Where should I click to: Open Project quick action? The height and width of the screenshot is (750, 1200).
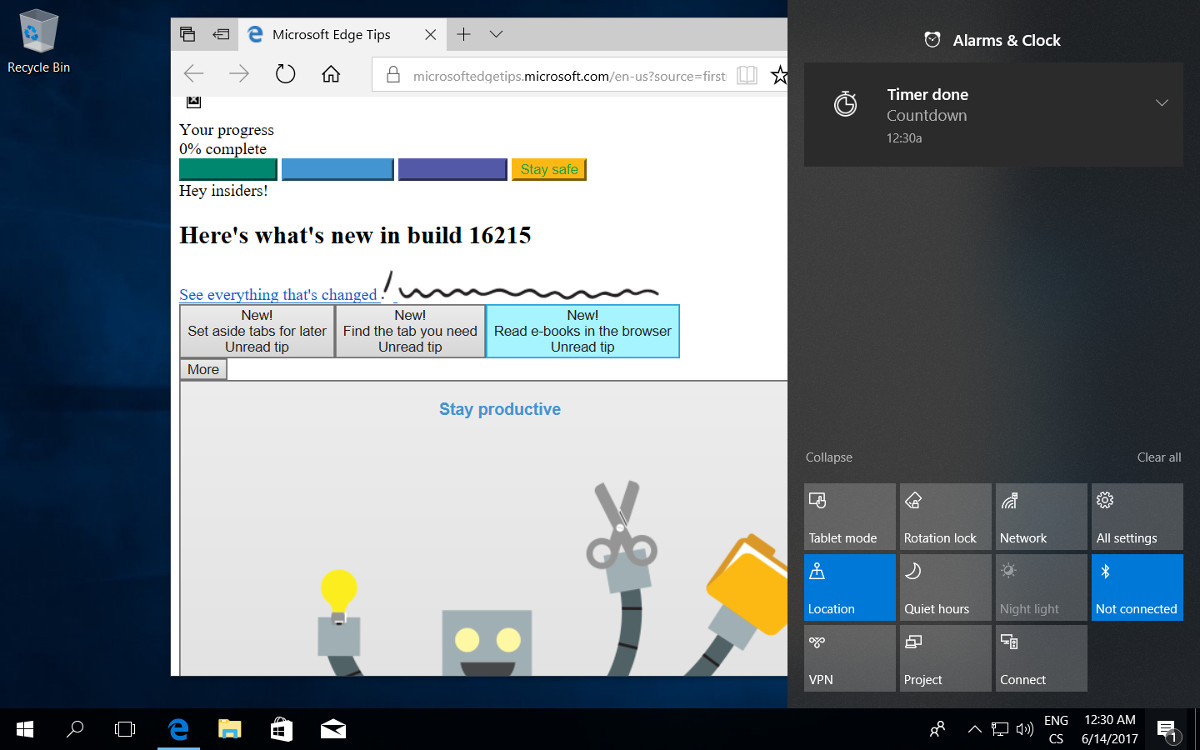click(945, 658)
